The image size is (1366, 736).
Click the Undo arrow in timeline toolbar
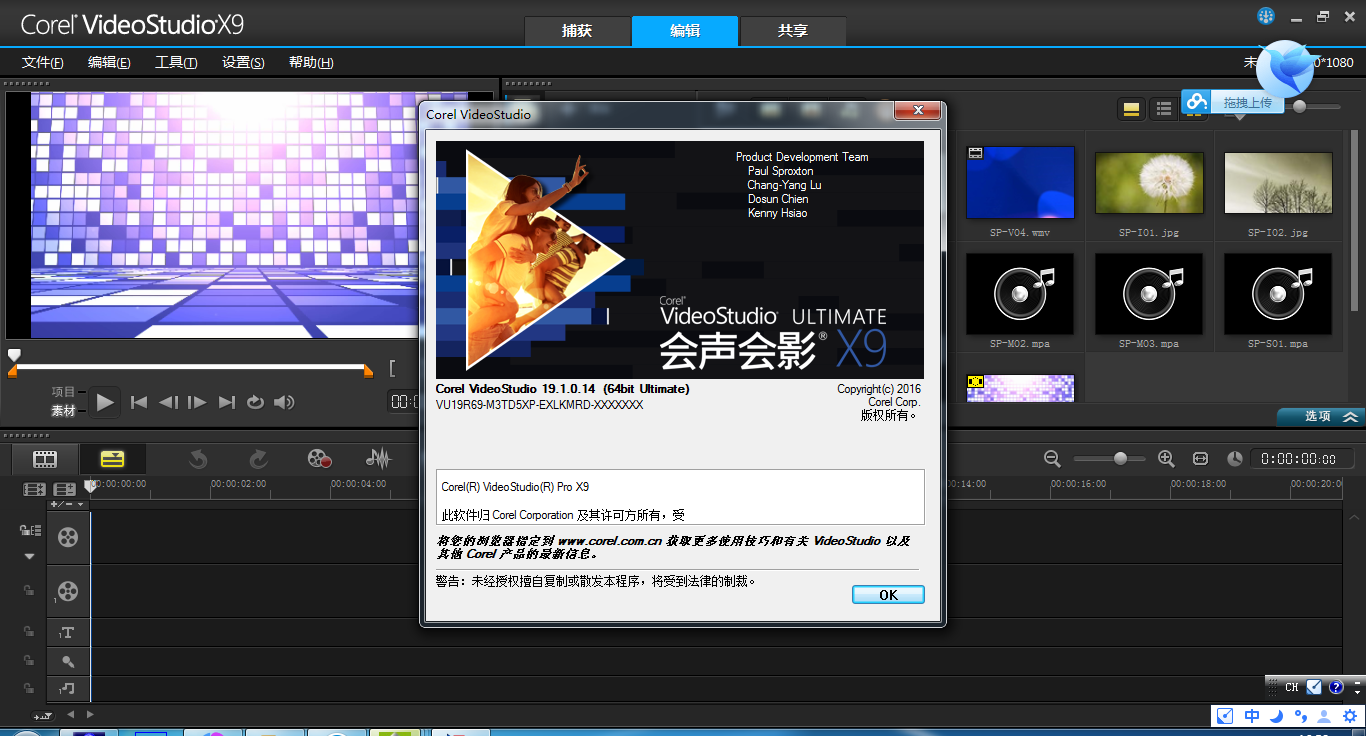click(198, 459)
